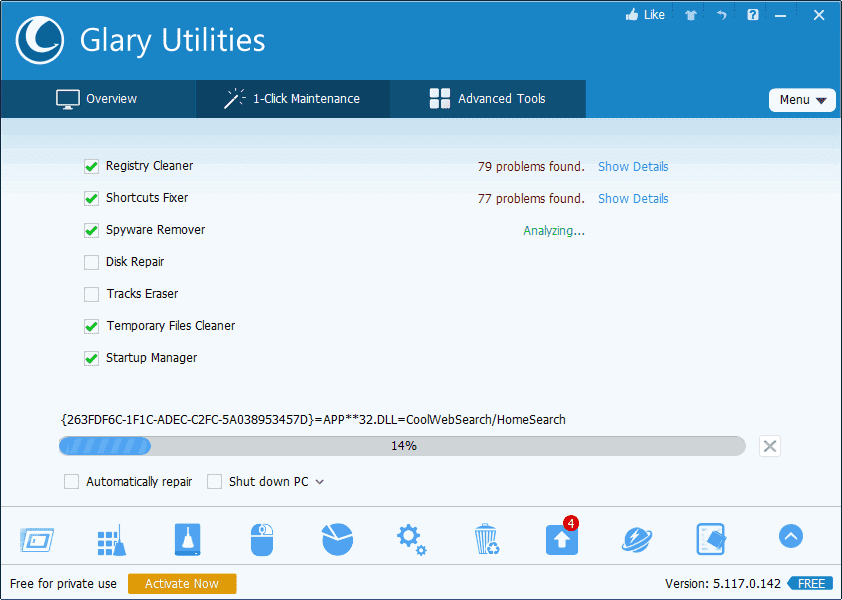Click the Free for private use label
The width and height of the screenshot is (842, 600).
coord(63,583)
